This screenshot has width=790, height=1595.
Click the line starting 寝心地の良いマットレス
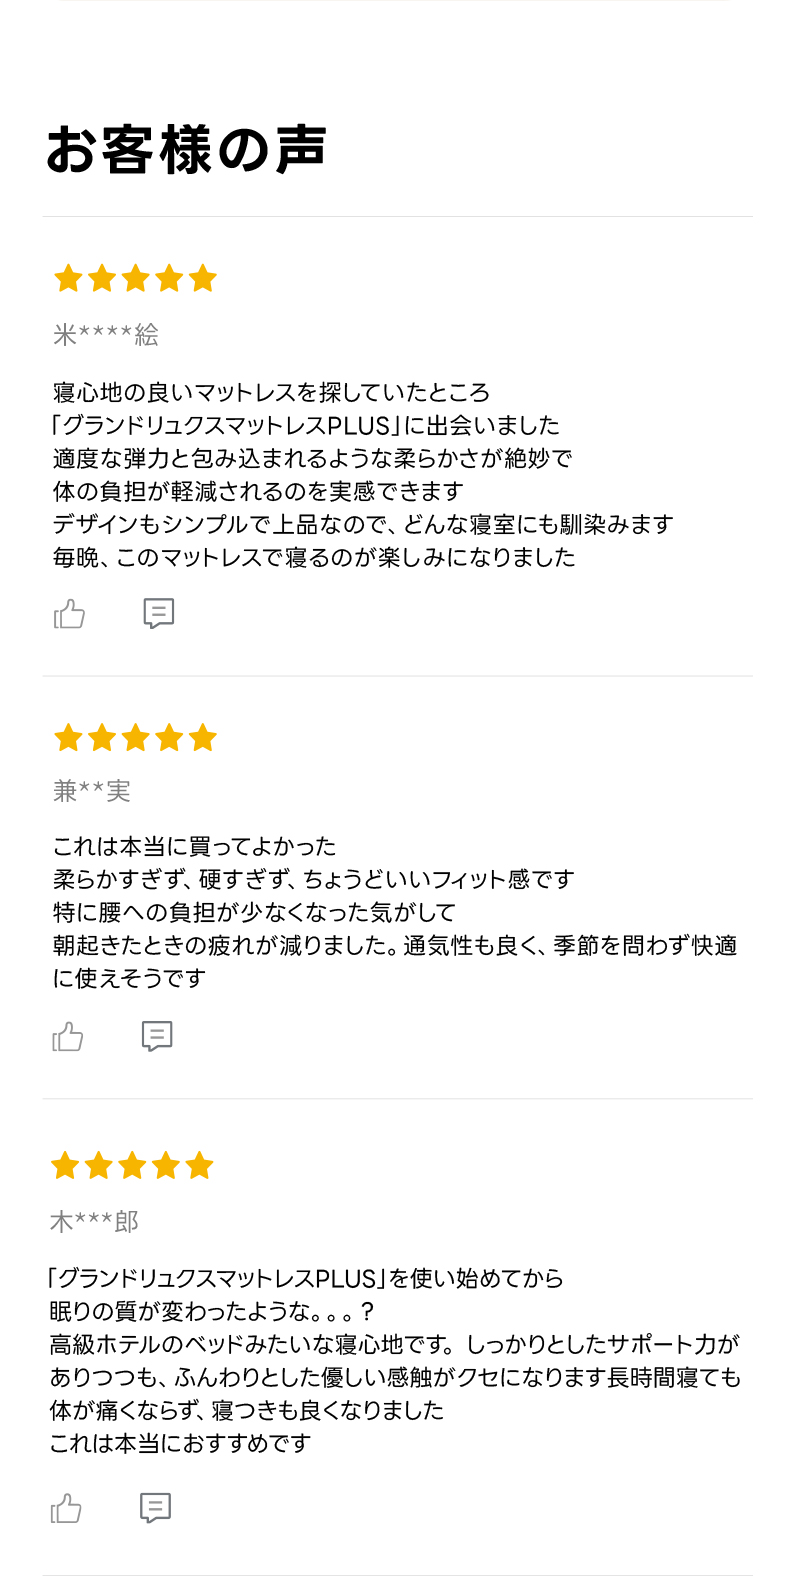tap(271, 392)
